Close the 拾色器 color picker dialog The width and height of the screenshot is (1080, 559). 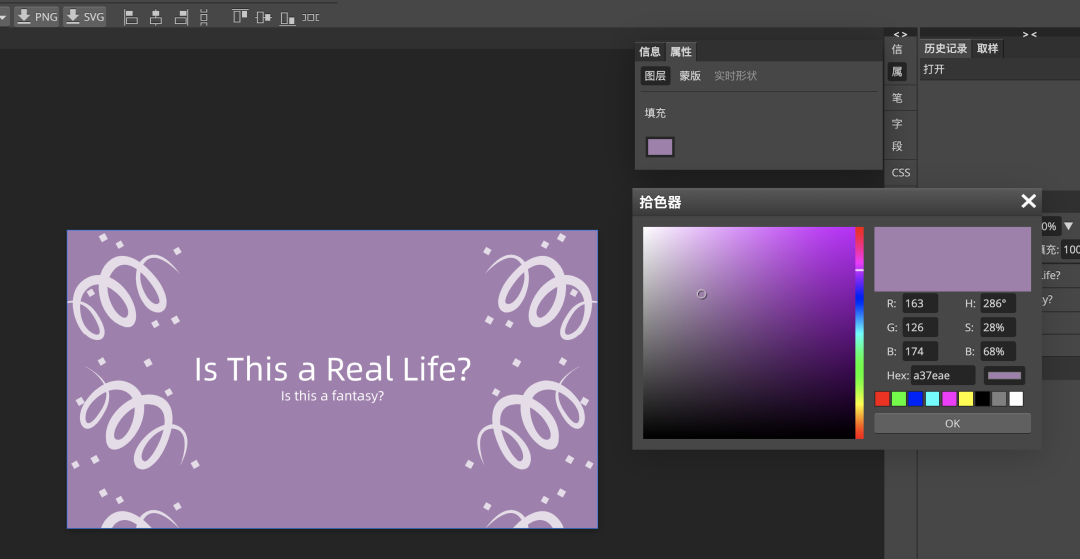click(x=1028, y=201)
